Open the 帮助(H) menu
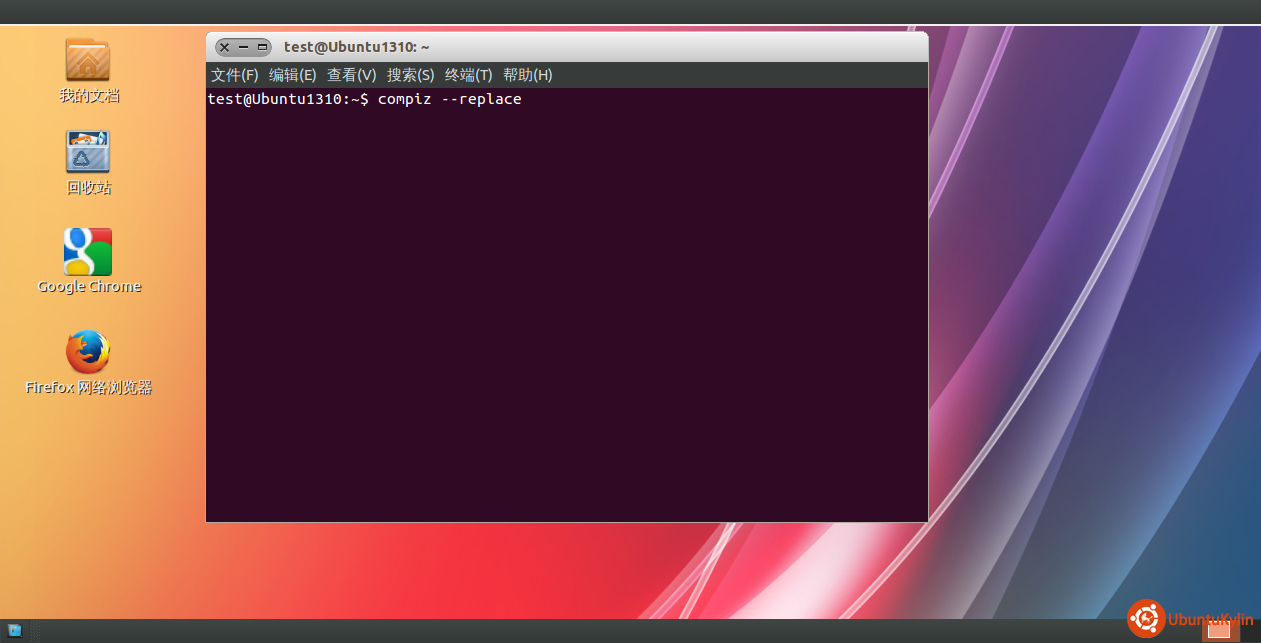 528,75
